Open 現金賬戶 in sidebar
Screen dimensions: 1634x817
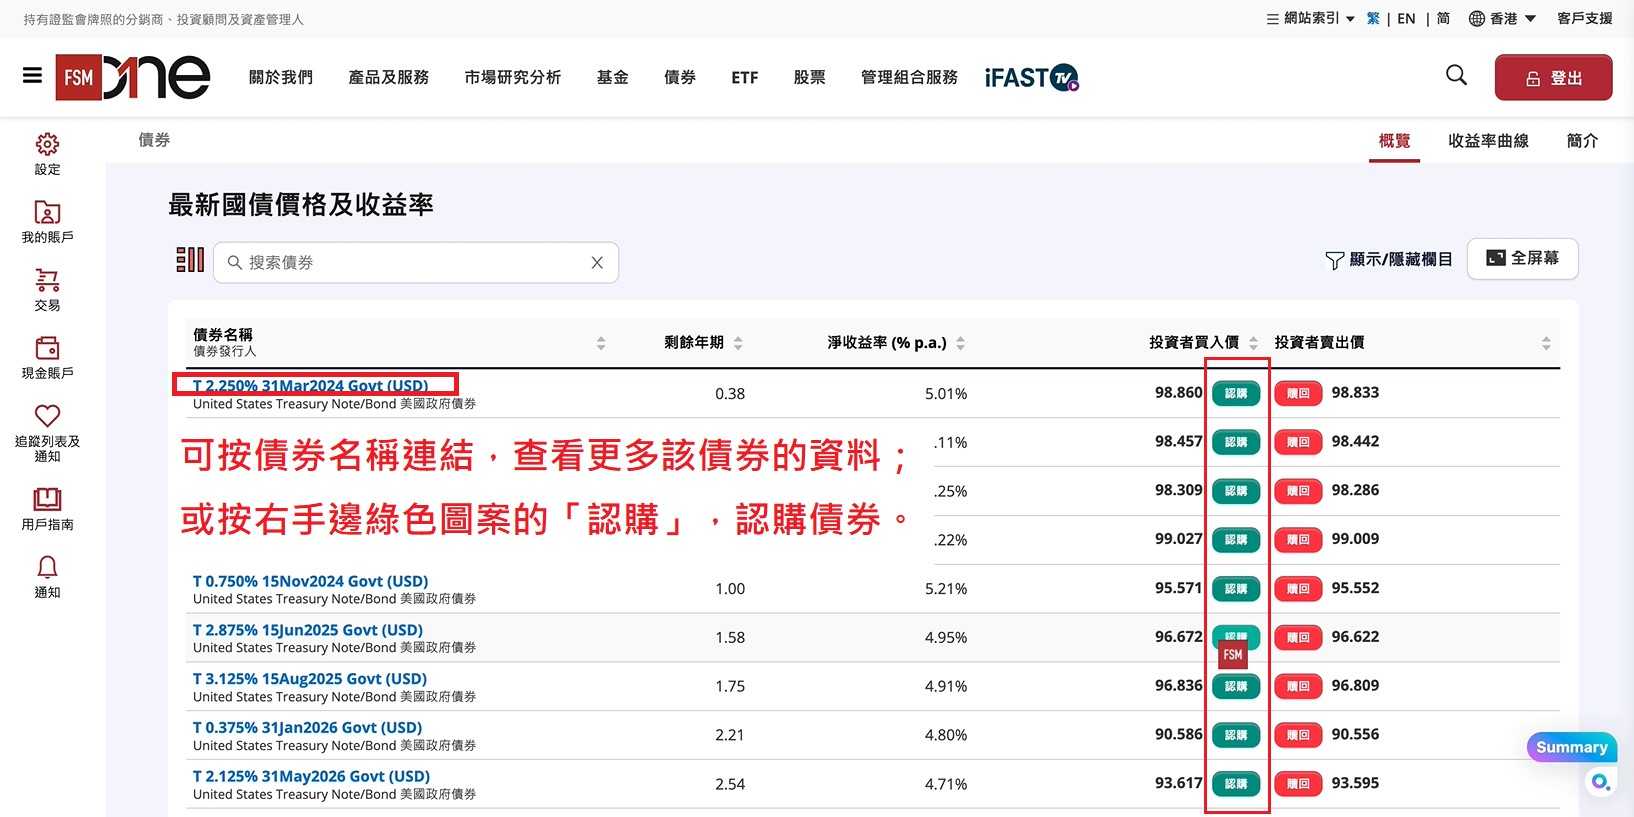[x=47, y=358]
